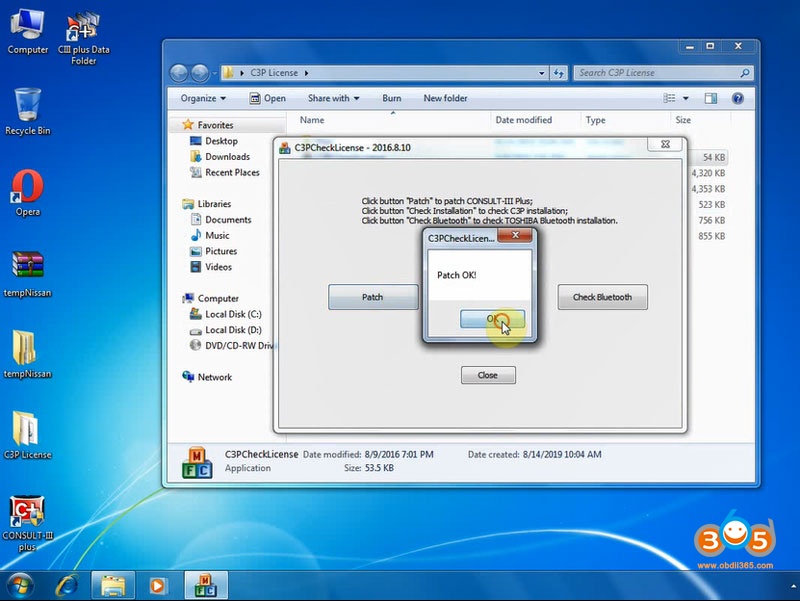Click New folder in the toolbar
800x601 pixels.
pos(445,98)
